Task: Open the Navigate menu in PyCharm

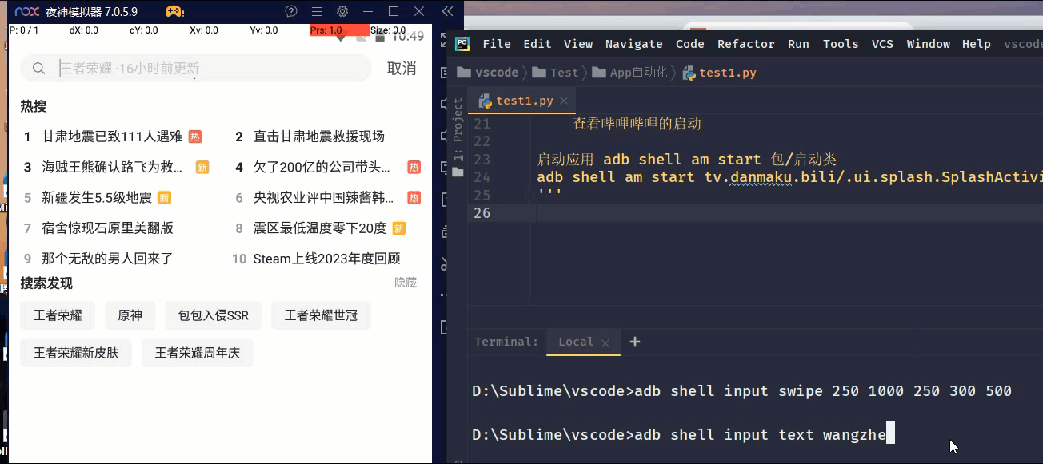Action: 634,44
